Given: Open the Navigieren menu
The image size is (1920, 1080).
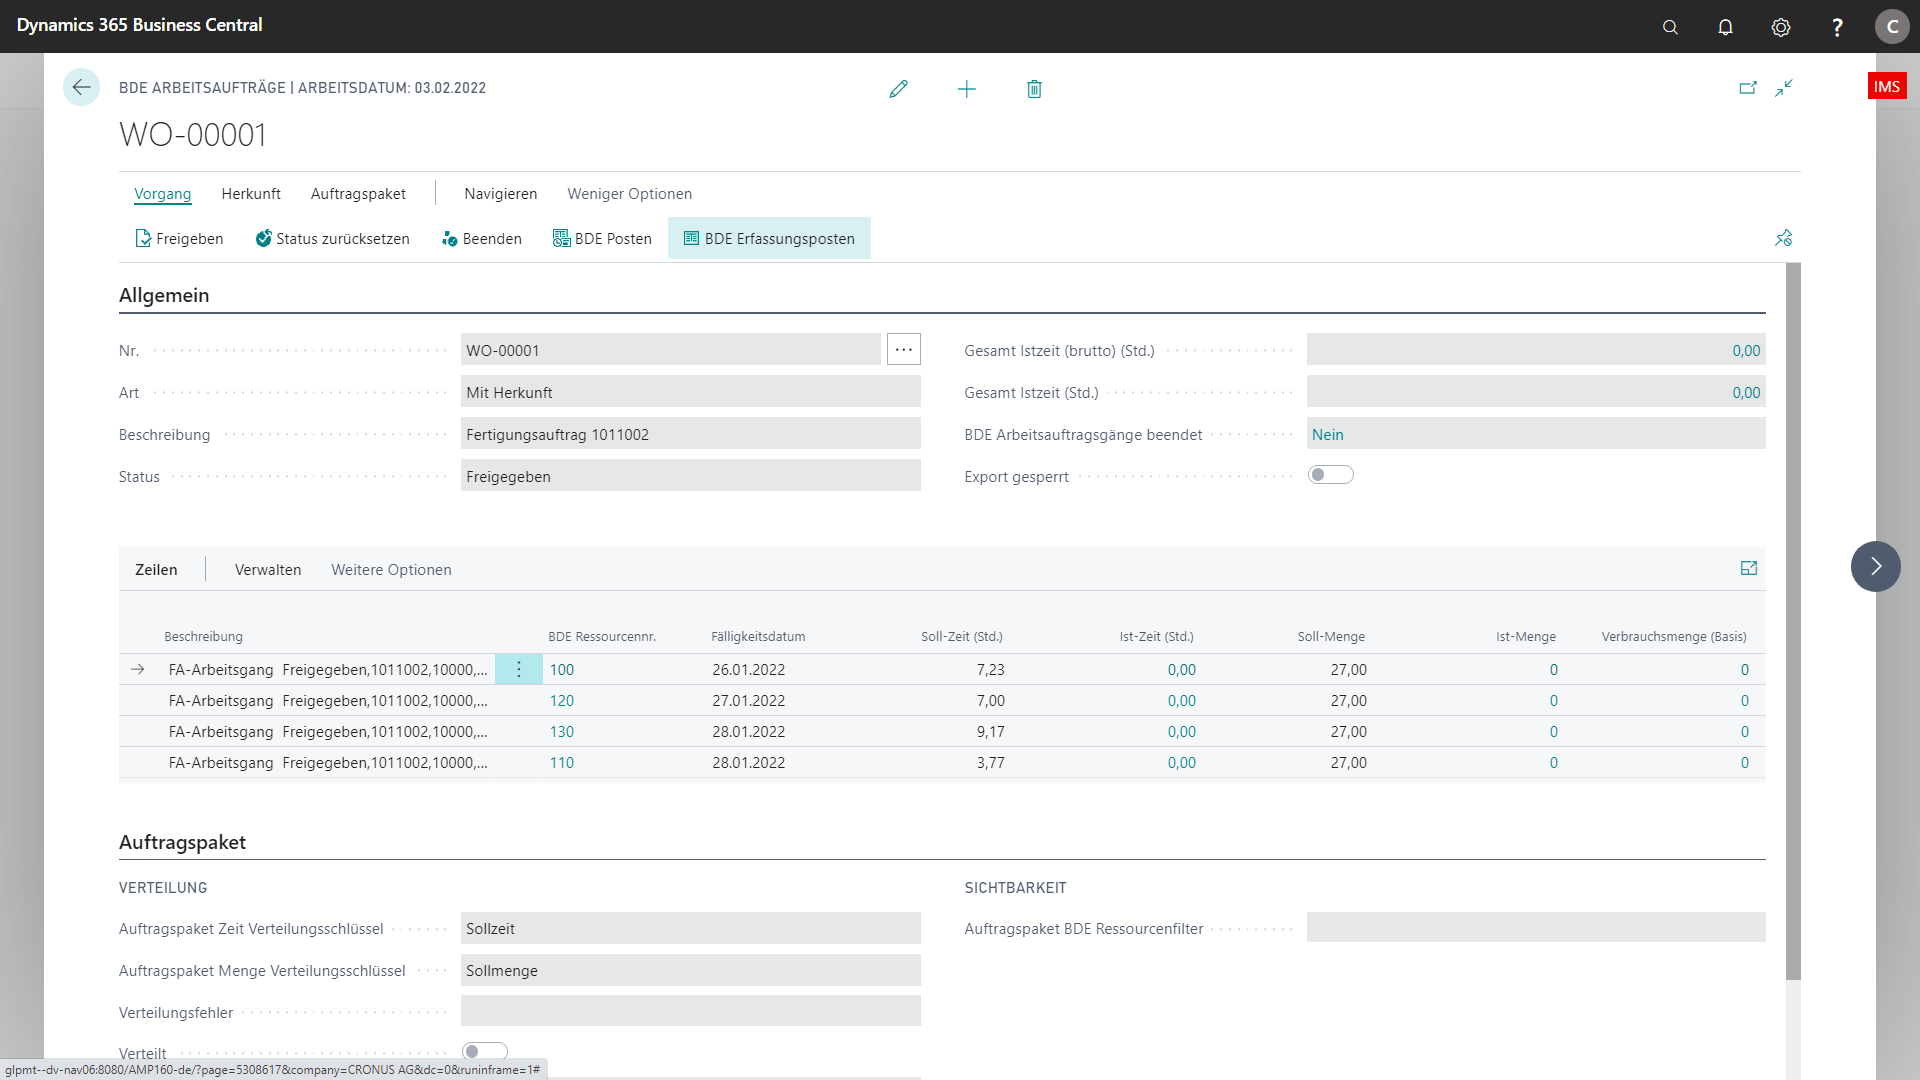Looking at the screenshot, I should 501,194.
